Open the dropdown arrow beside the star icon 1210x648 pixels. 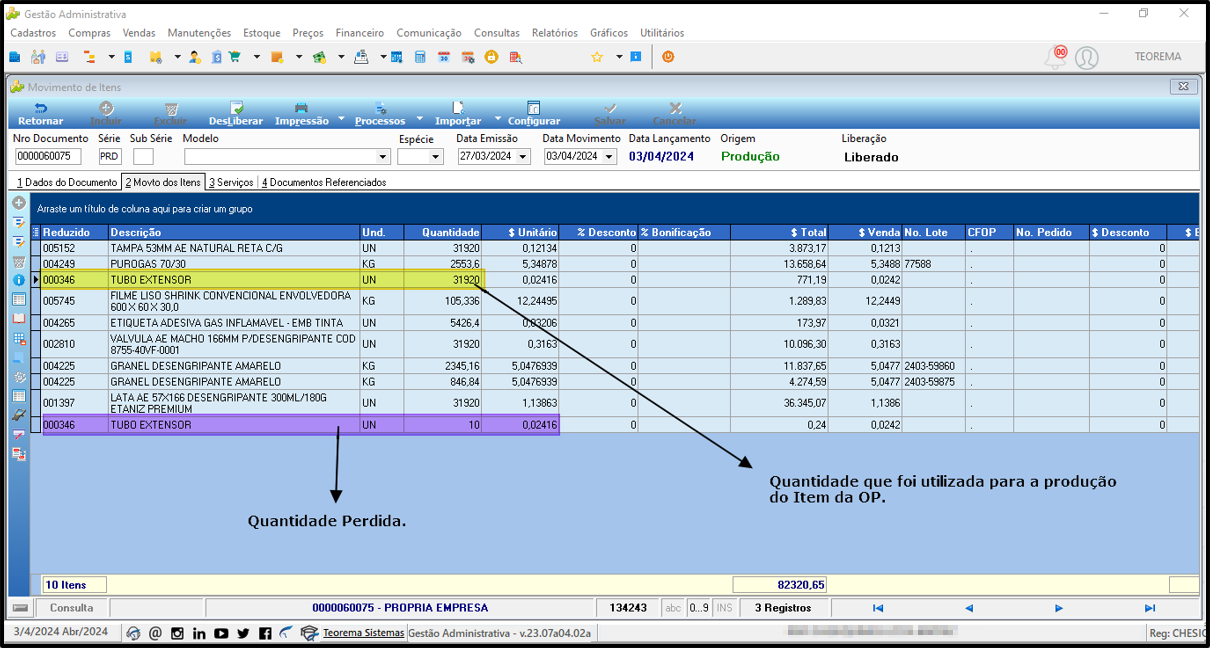pyautogui.click(x=619, y=57)
